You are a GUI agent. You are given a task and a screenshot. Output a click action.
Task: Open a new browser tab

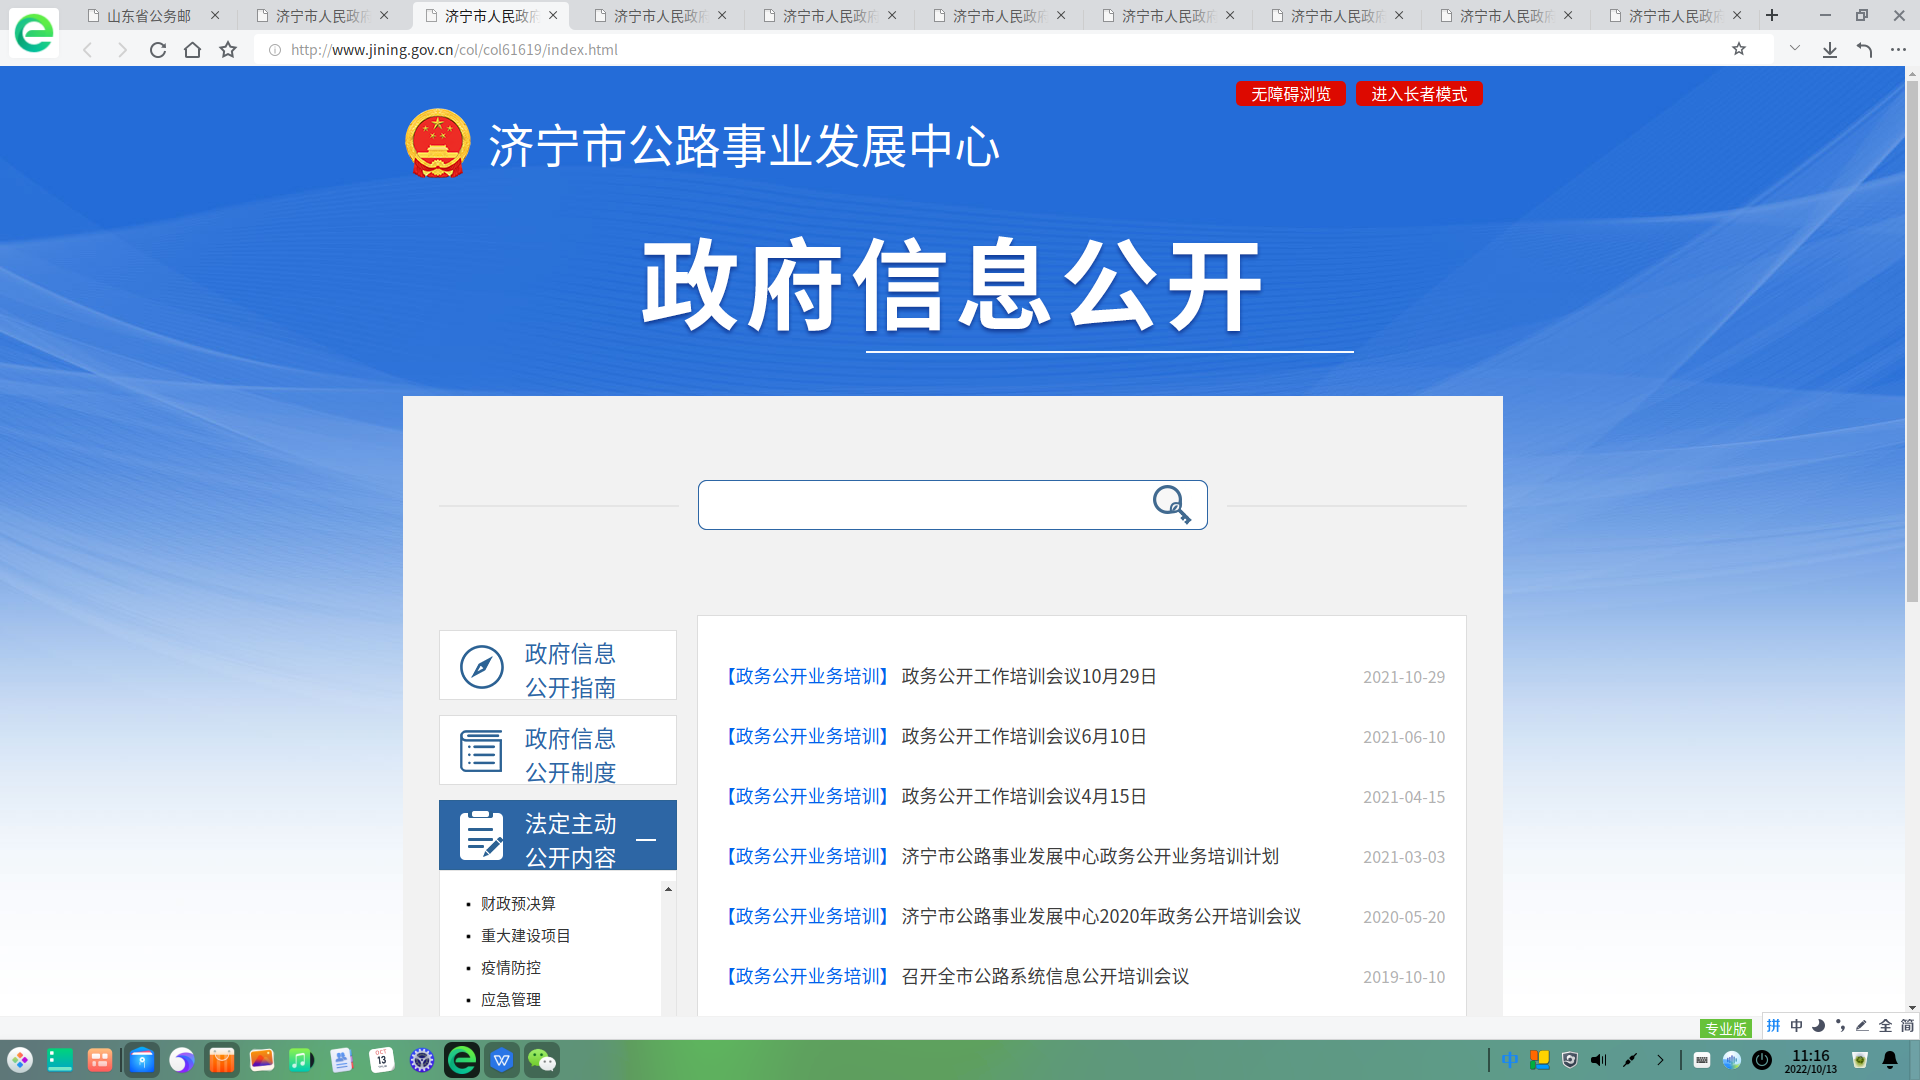click(x=1772, y=16)
